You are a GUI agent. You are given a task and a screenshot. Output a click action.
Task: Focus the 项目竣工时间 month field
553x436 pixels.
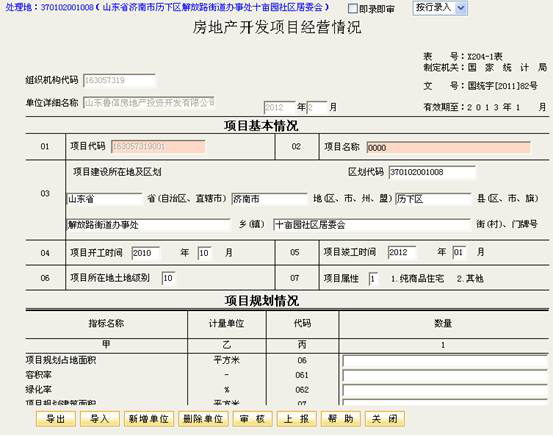[x=459, y=252]
